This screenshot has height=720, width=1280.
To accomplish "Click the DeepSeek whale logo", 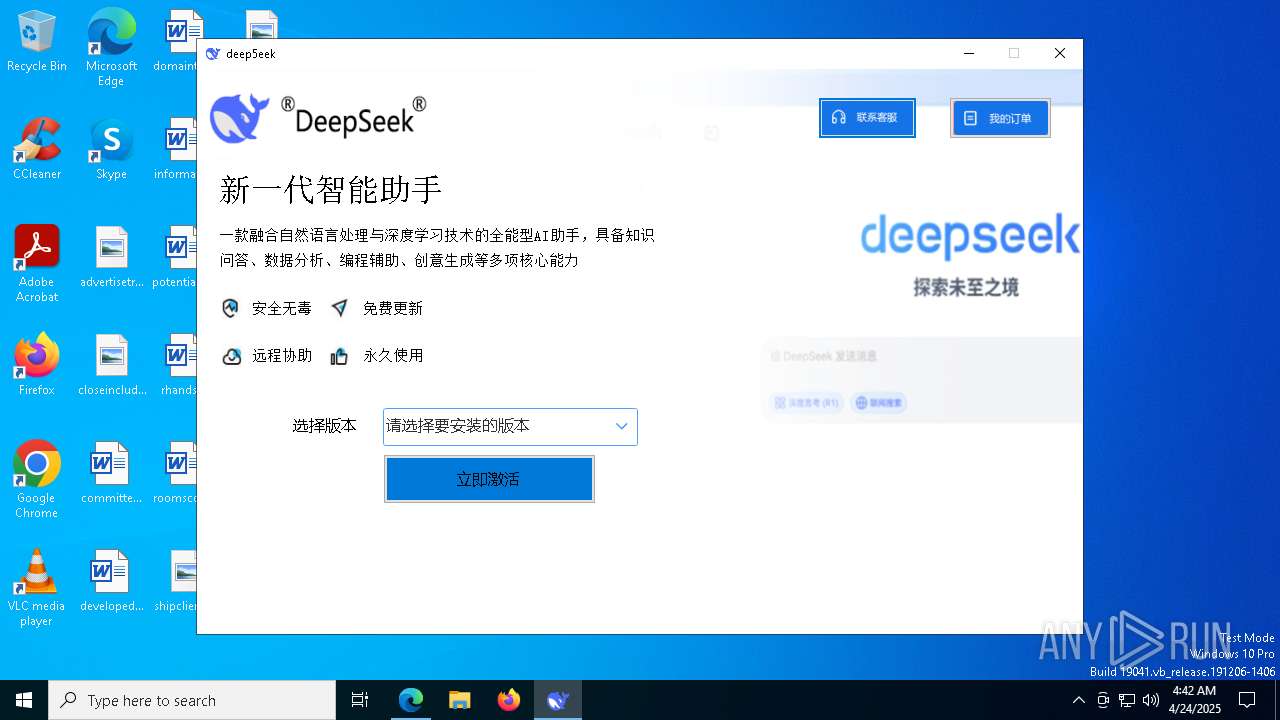I will point(240,118).
